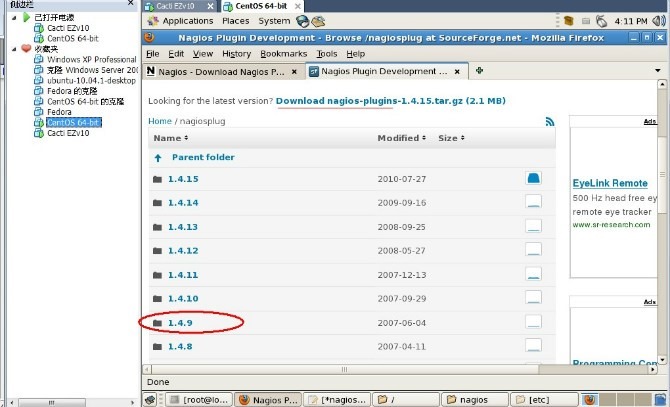
Task: Close the Nagios Plugin Development tab
Action: [457, 72]
